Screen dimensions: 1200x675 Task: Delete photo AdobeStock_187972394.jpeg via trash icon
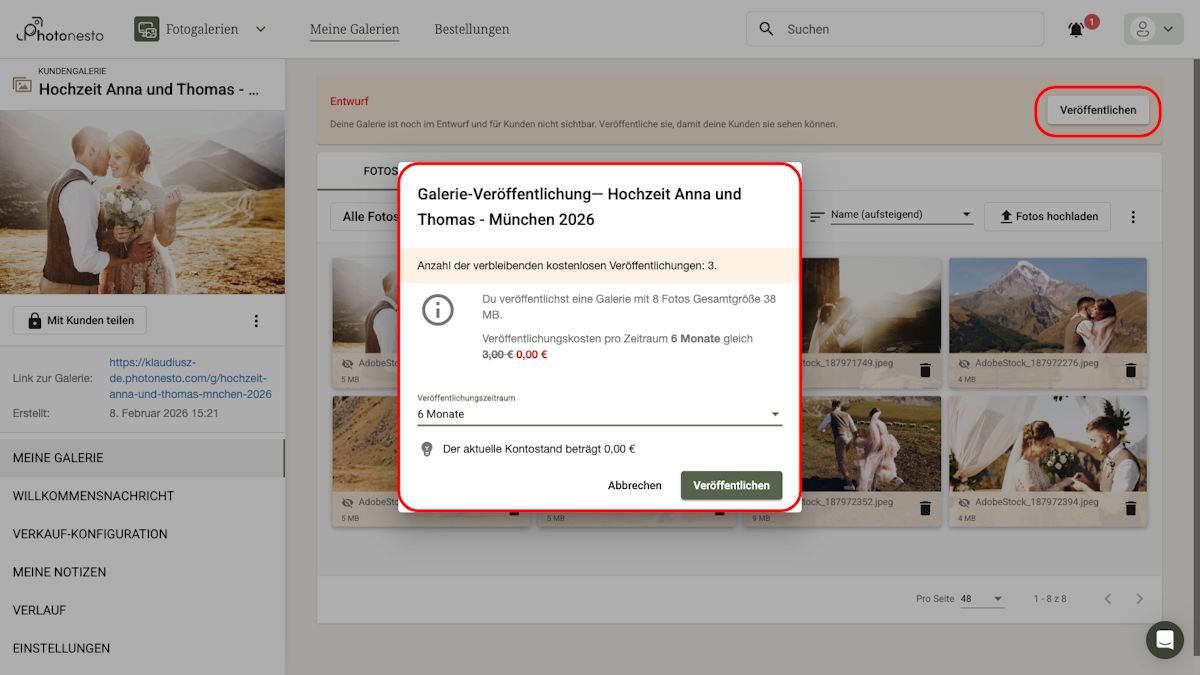coord(1131,508)
